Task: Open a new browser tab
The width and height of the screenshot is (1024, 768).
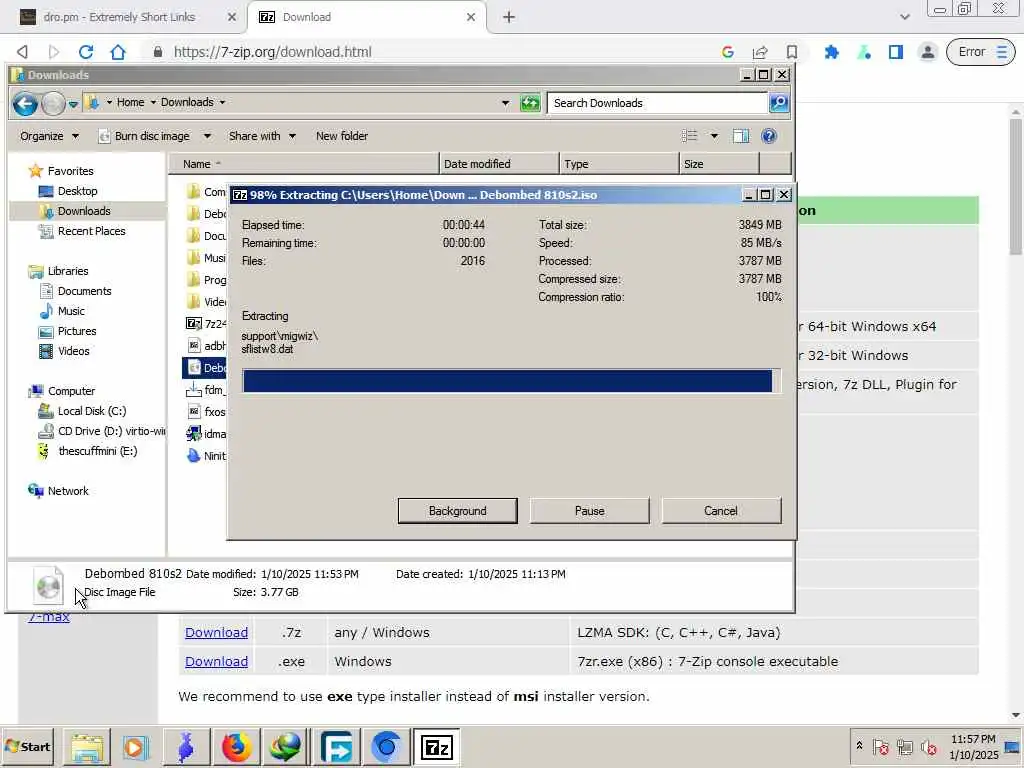Action: coord(509,17)
